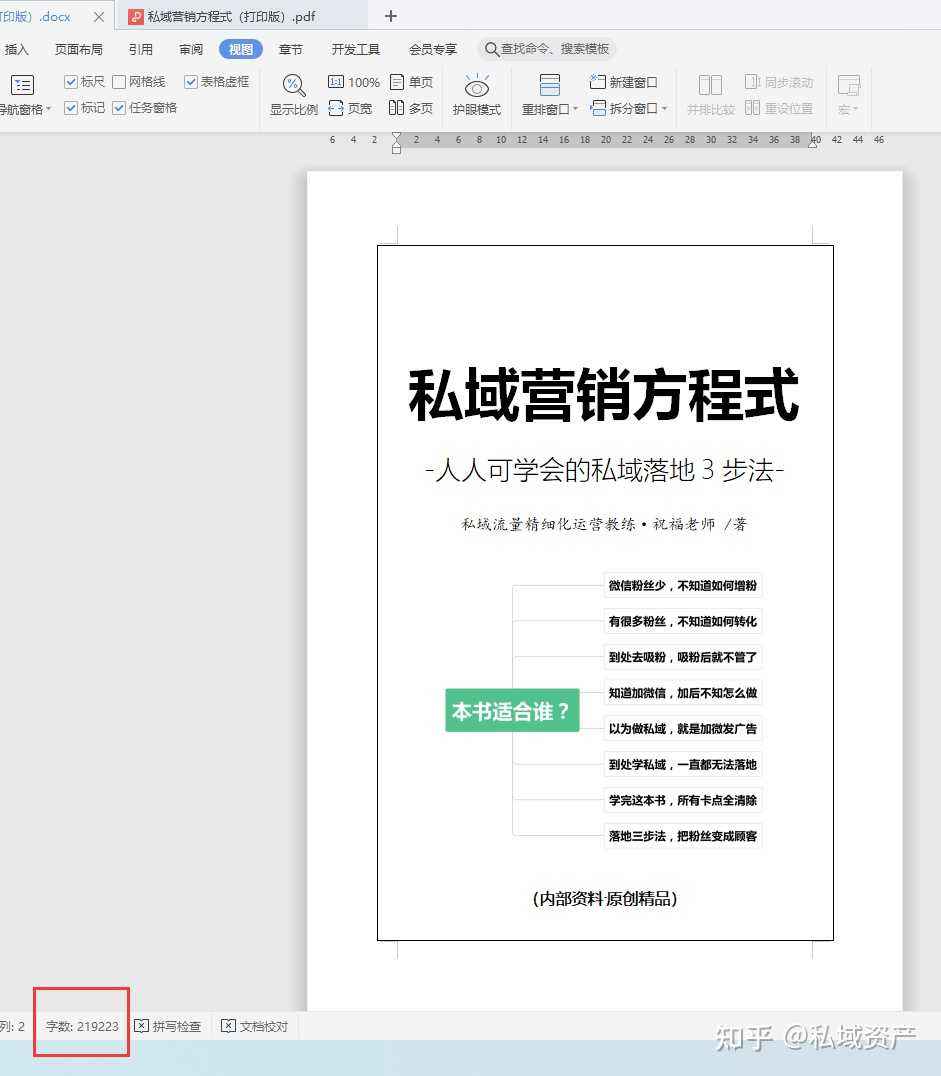Expand the navigation pane (导航窗格) dropdown arrow
Screen dimensions: 941x1076
(x=48, y=109)
